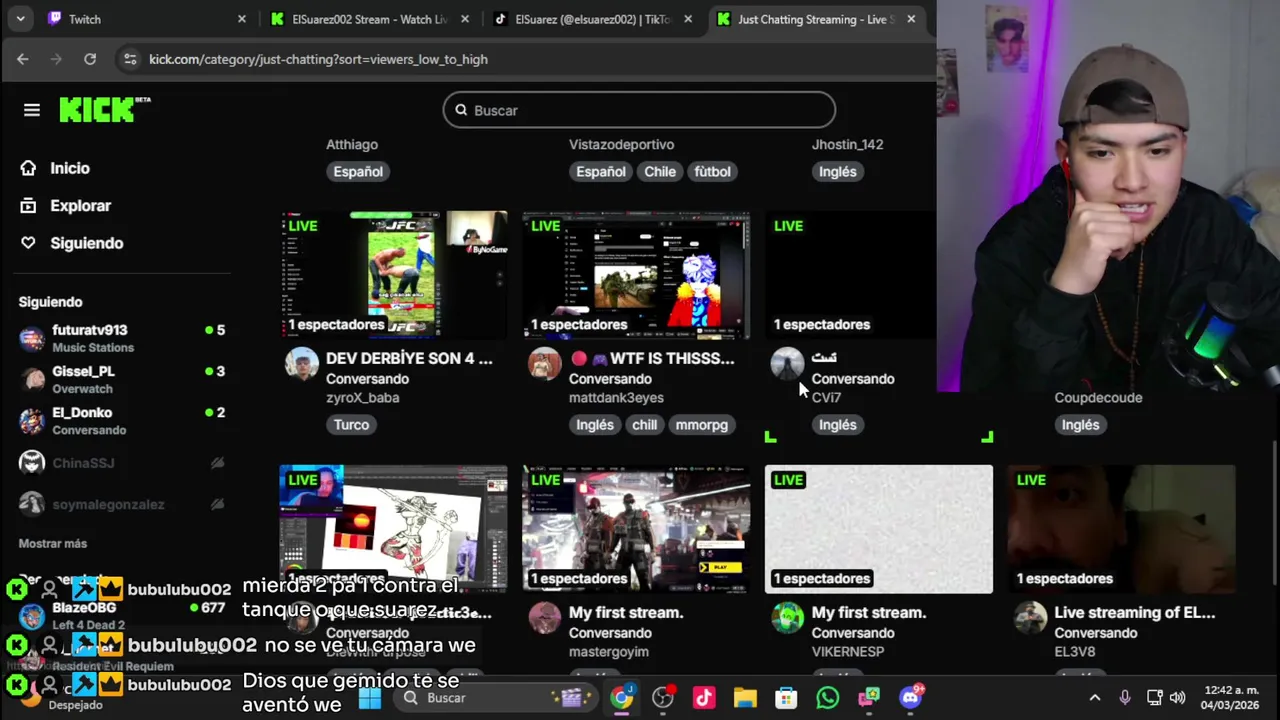The image size is (1280, 720).
Task: Open the zyroX_baba username link
Action: tap(362, 398)
